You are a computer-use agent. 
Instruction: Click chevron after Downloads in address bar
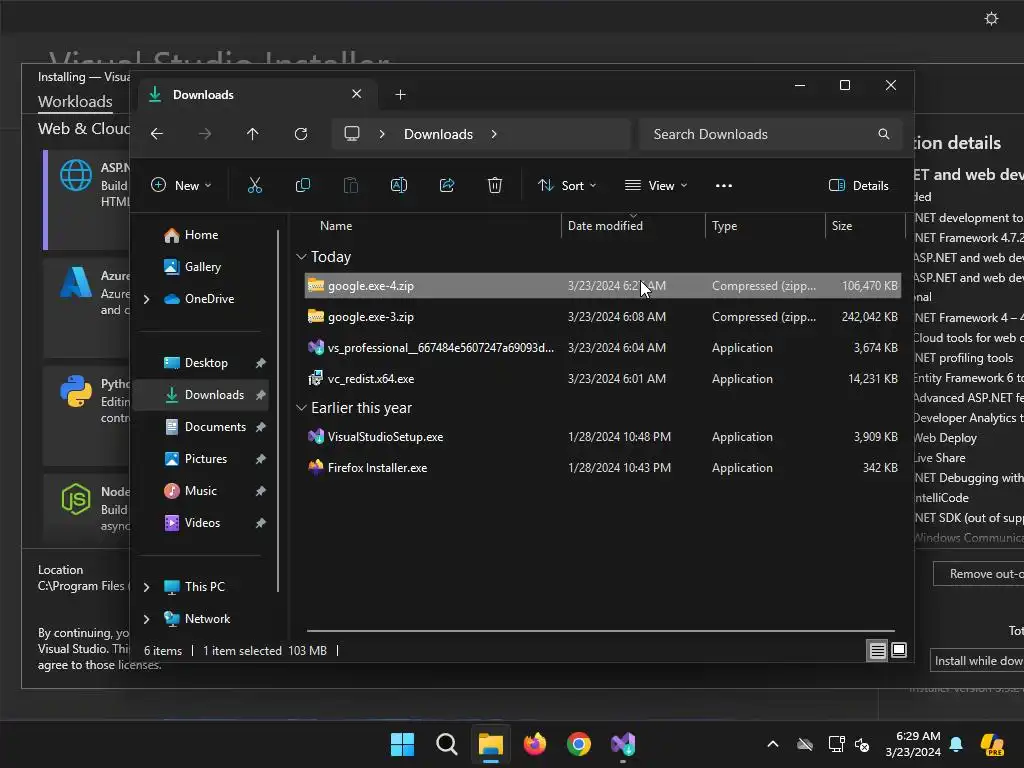[494, 134]
